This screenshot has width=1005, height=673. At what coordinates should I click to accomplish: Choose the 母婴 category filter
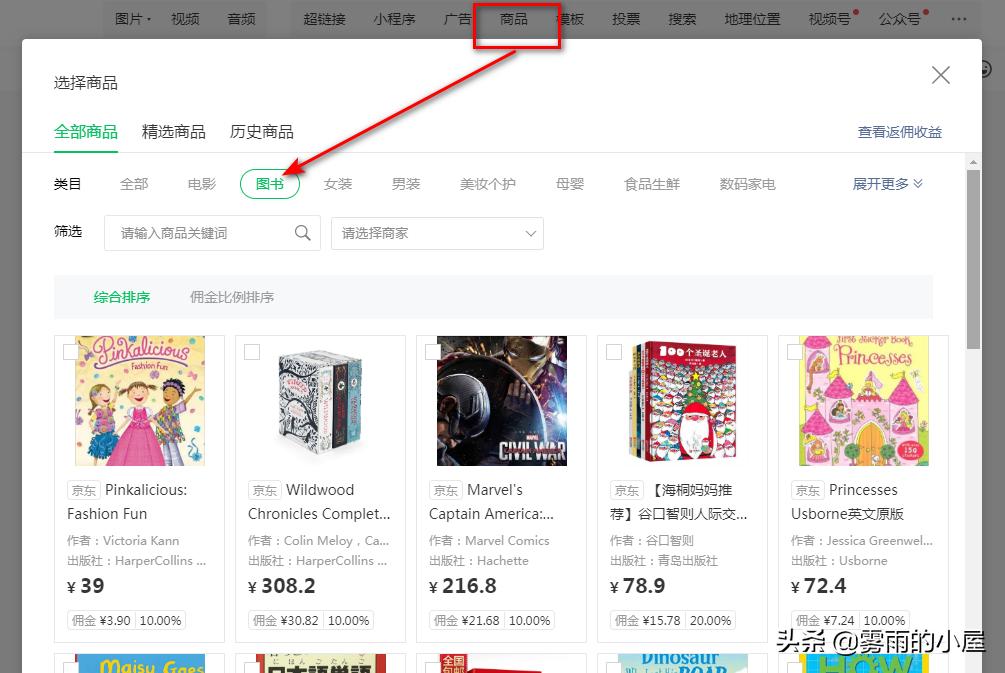click(570, 184)
